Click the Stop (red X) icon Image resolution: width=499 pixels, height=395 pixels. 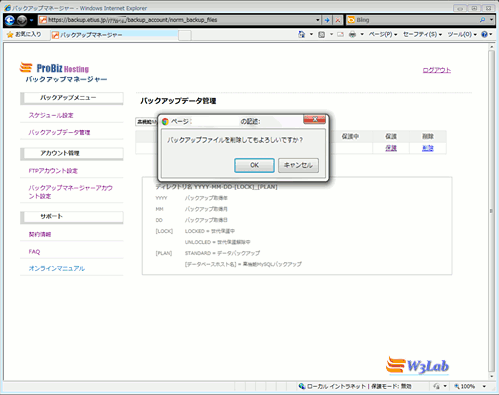coord(338,20)
